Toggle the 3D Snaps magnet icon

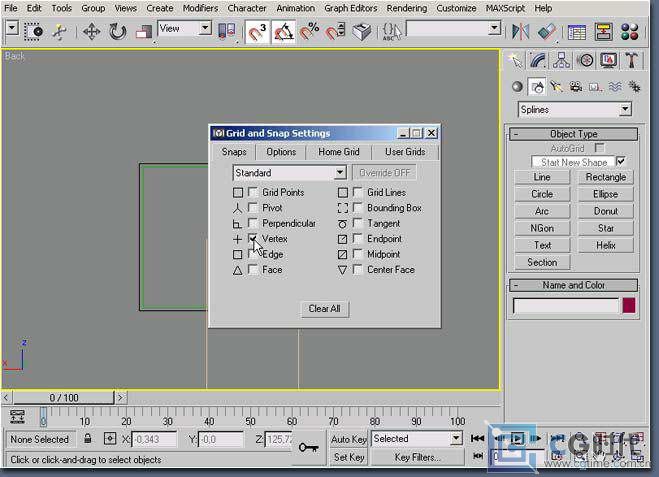click(x=256, y=32)
